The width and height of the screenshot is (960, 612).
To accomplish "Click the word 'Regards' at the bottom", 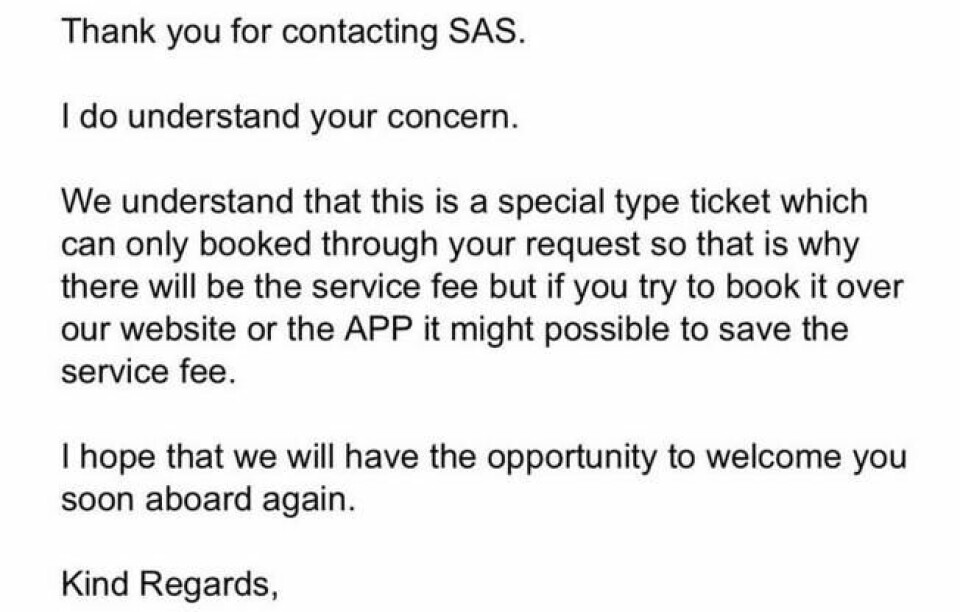I will point(205,584).
